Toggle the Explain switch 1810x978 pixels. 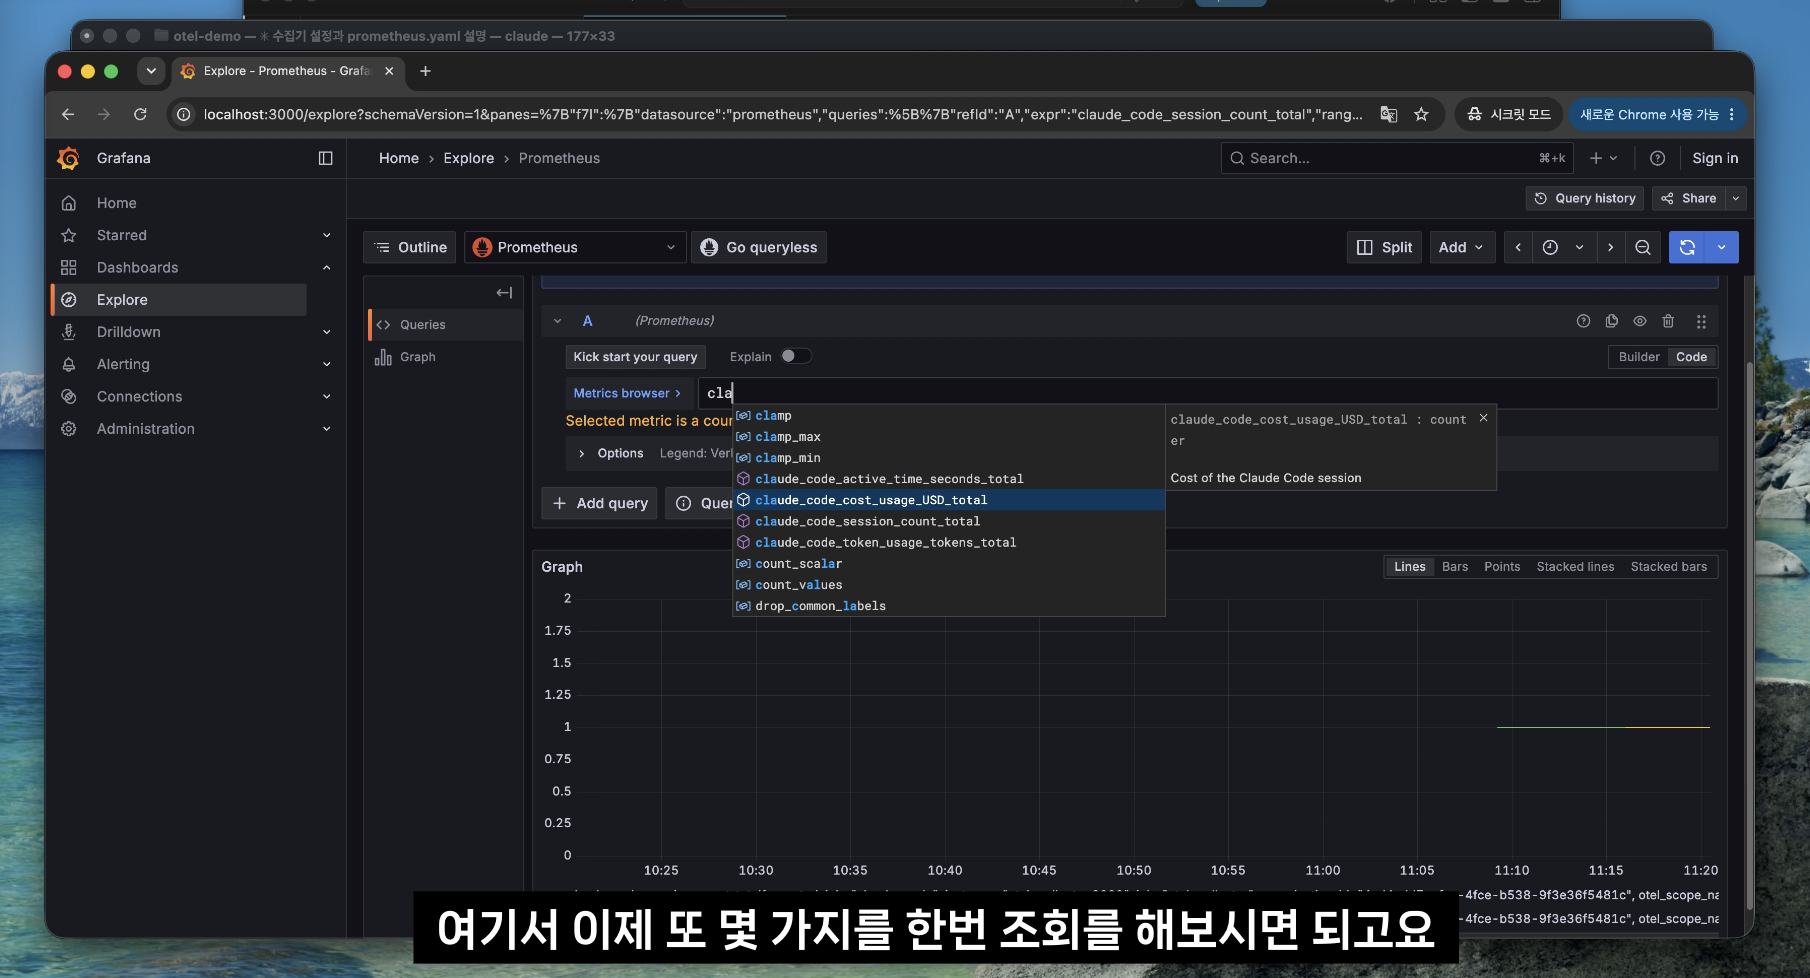pyautogui.click(x=796, y=356)
